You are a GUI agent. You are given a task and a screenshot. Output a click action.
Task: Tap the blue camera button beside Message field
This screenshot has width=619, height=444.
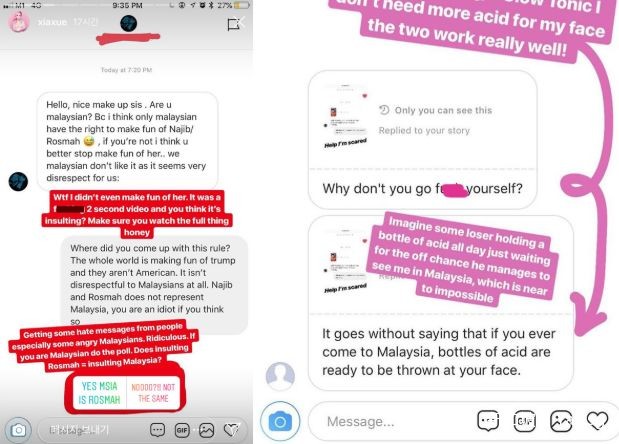280,422
